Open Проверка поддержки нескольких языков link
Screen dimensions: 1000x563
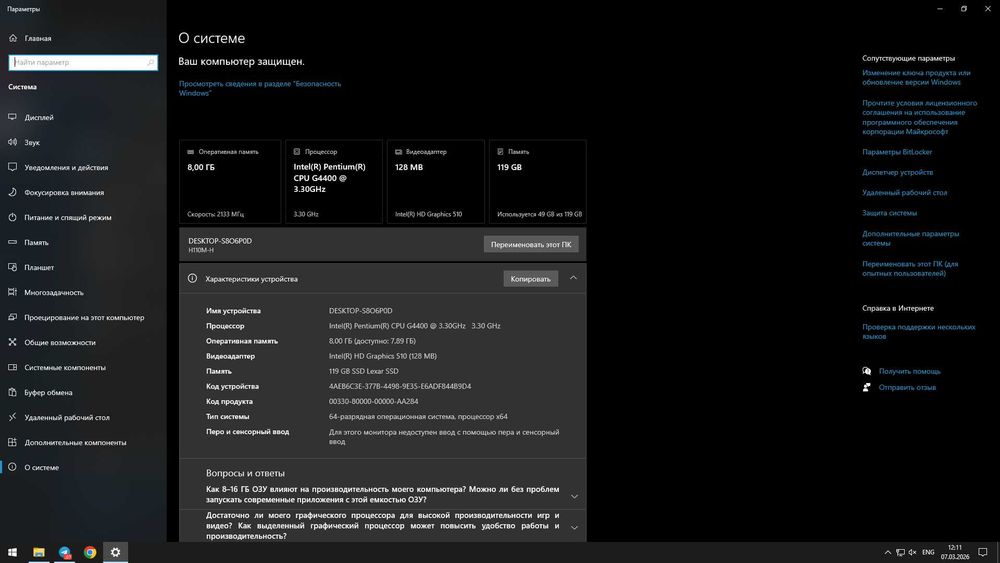(x=918, y=332)
